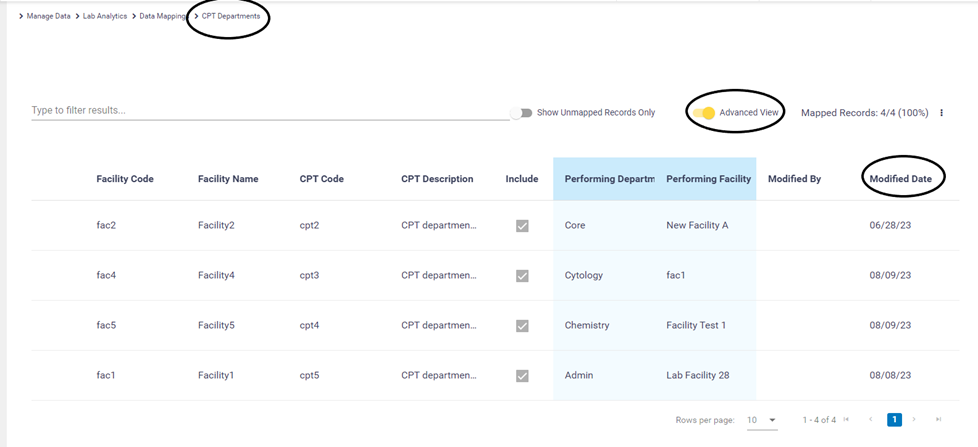The height and width of the screenshot is (447, 978).
Task: Sort by Modified Date column header
Action: [900, 179]
